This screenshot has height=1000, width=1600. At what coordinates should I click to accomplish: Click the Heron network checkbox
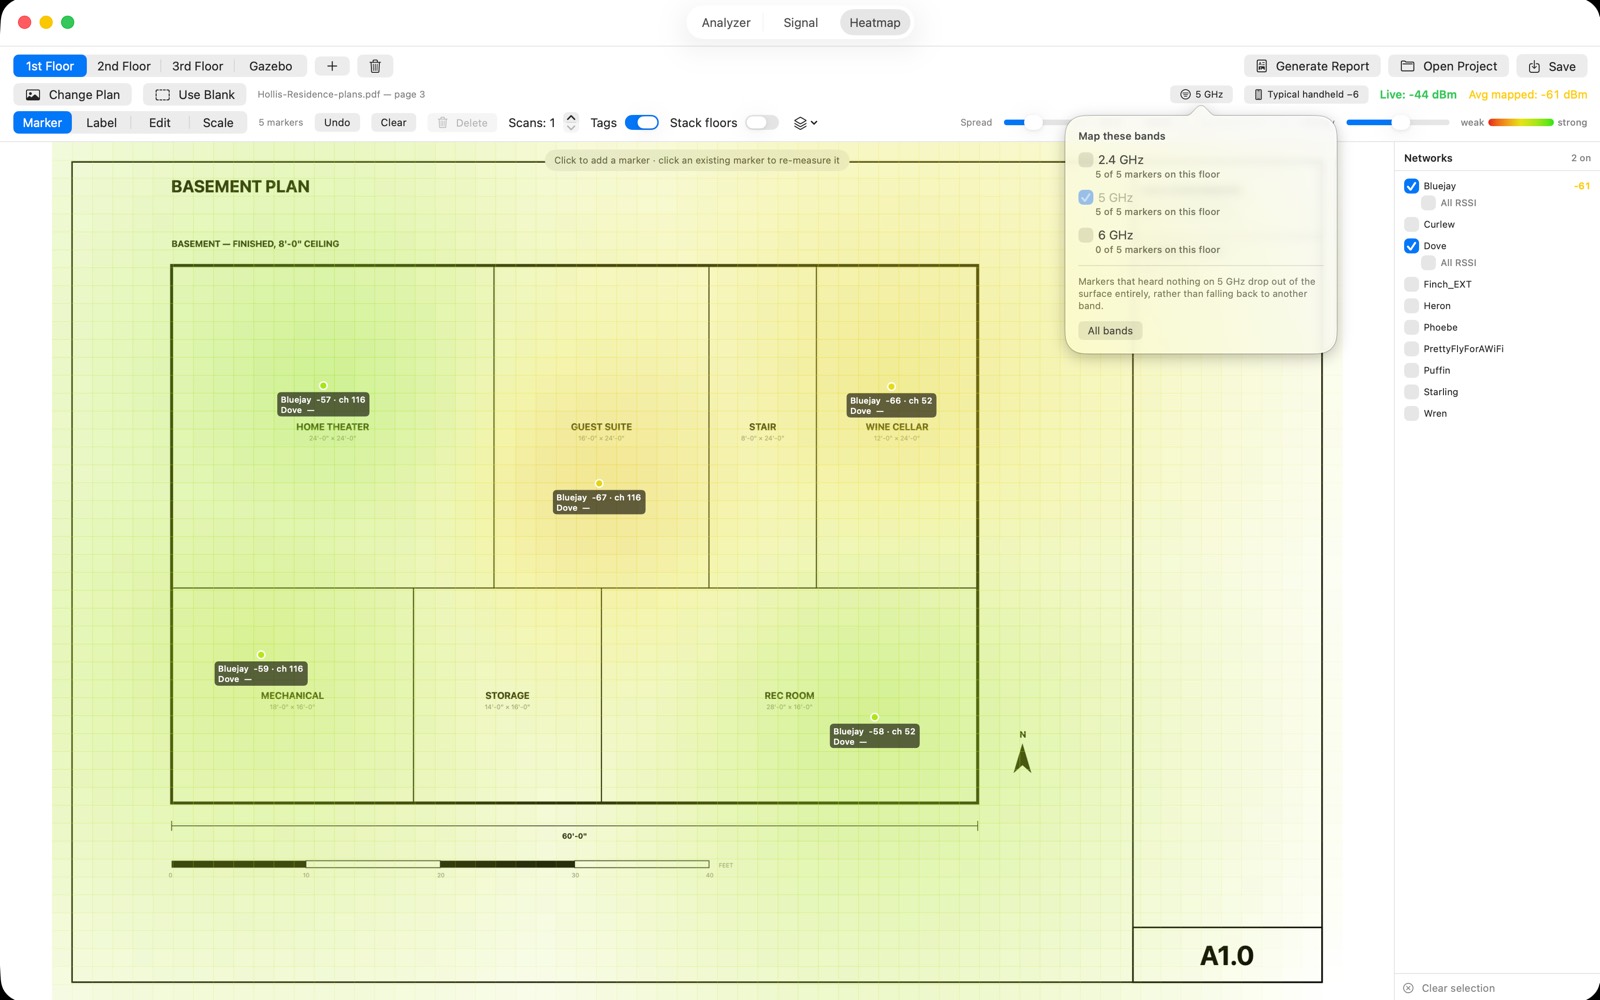click(x=1411, y=306)
